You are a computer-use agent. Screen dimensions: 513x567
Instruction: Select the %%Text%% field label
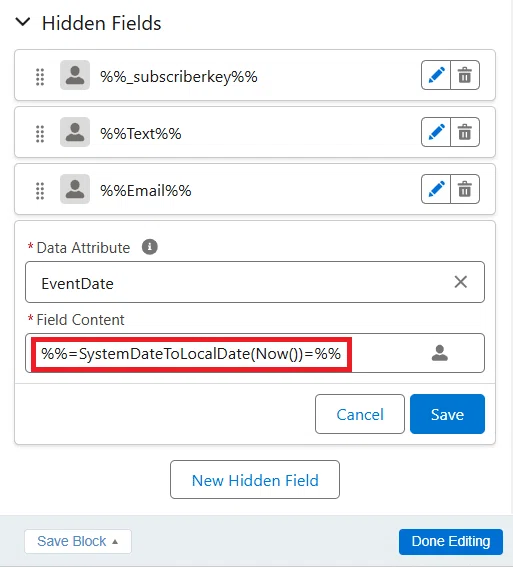pyautogui.click(x=141, y=133)
